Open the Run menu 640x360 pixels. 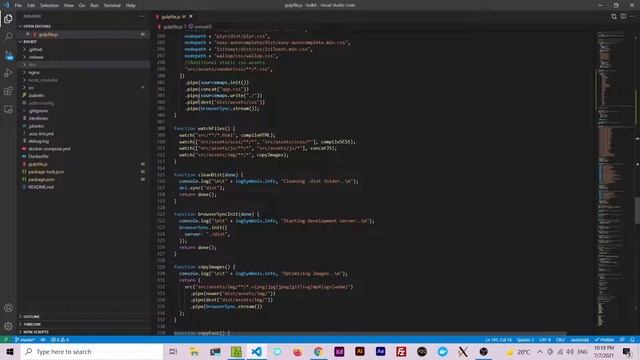click(x=94, y=5)
